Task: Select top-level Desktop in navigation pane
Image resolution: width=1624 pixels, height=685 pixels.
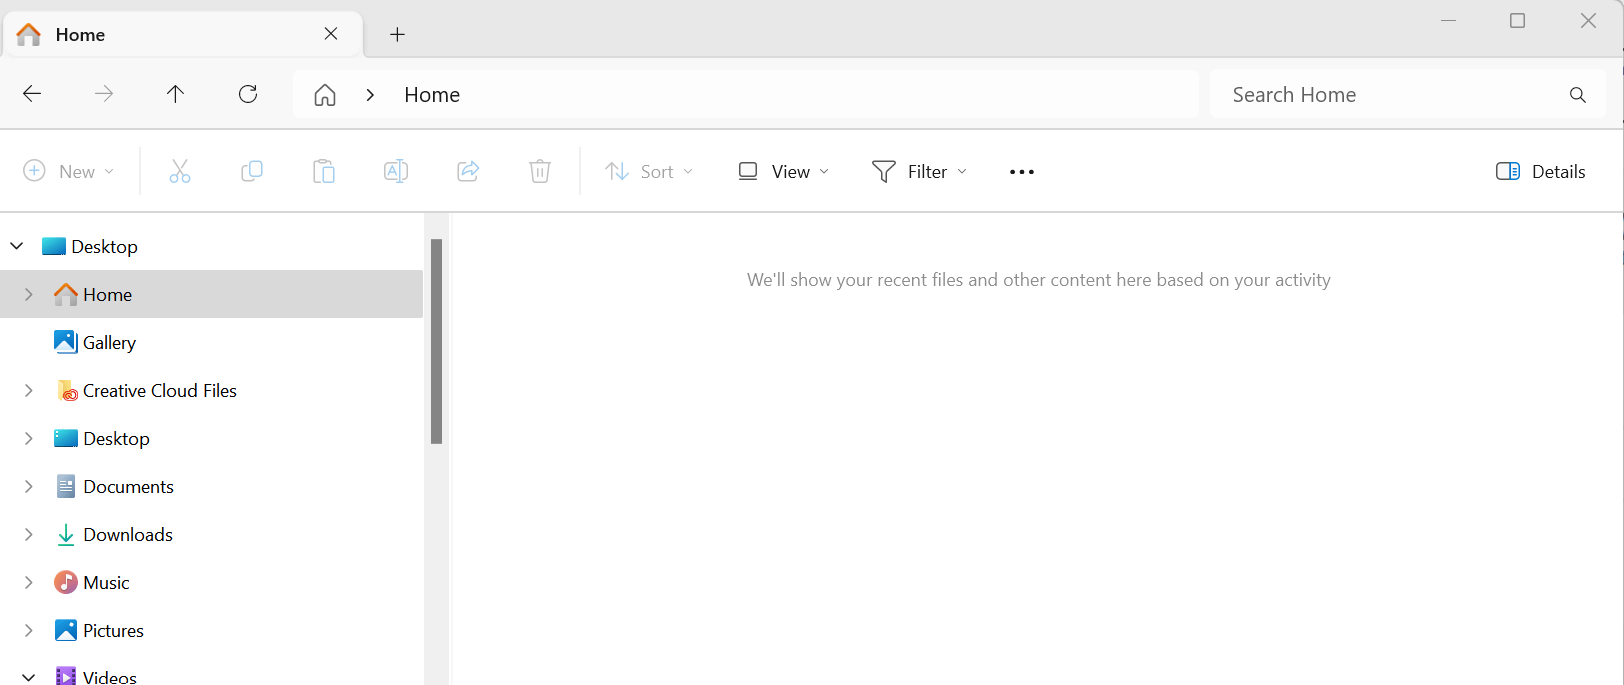Action: coord(104,247)
